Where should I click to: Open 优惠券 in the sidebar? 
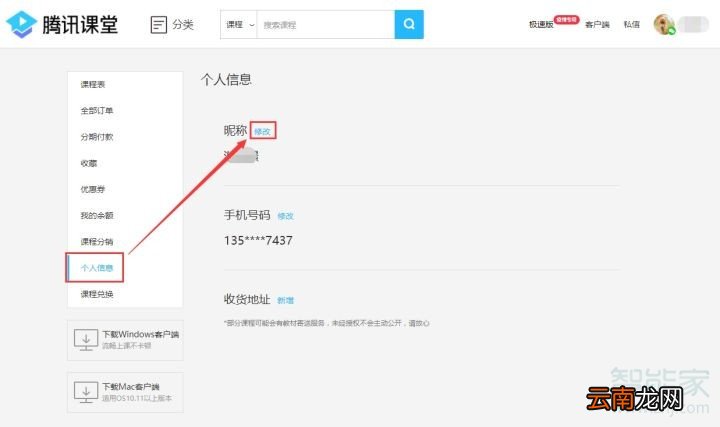point(93,189)
